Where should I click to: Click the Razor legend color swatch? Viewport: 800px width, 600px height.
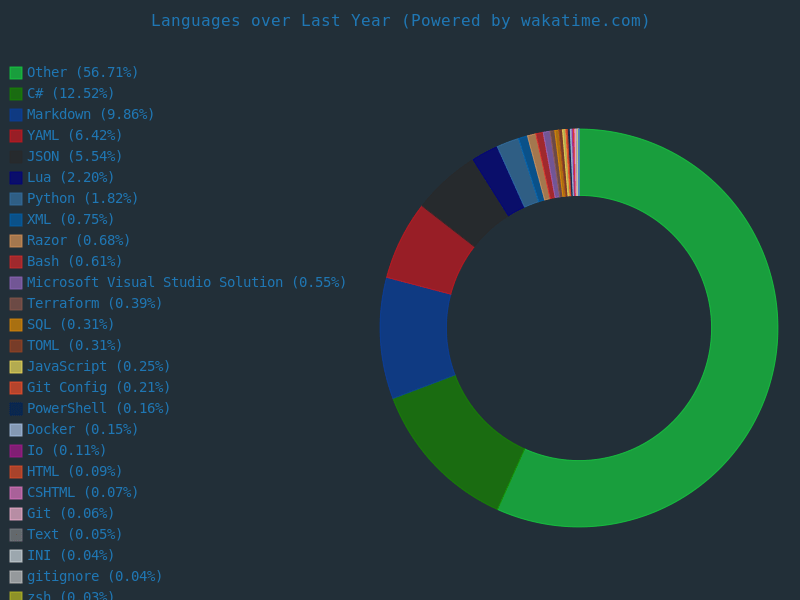pyautogui.click(x=16, y=241)
